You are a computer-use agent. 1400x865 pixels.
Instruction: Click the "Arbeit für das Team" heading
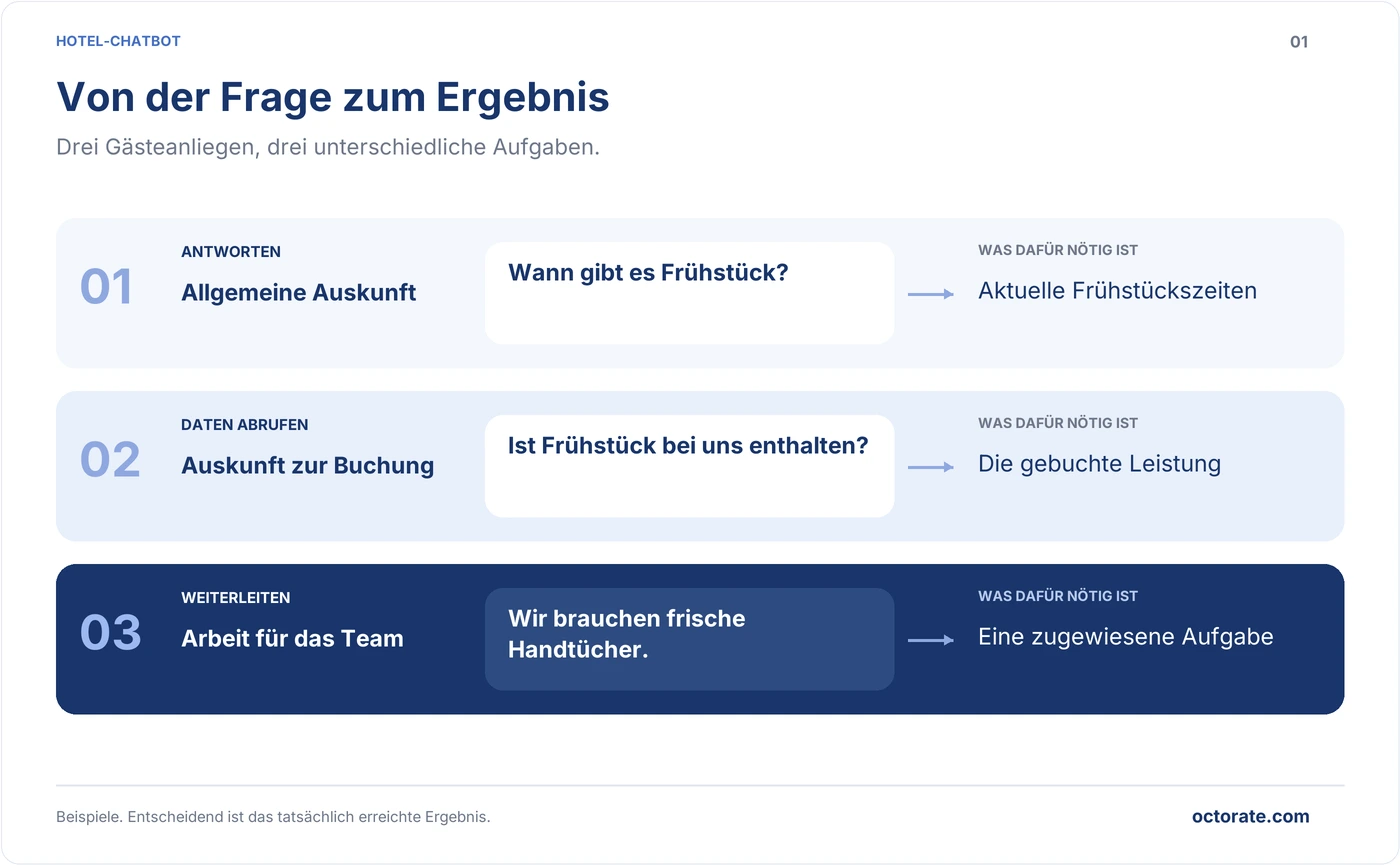click(292, 639)
